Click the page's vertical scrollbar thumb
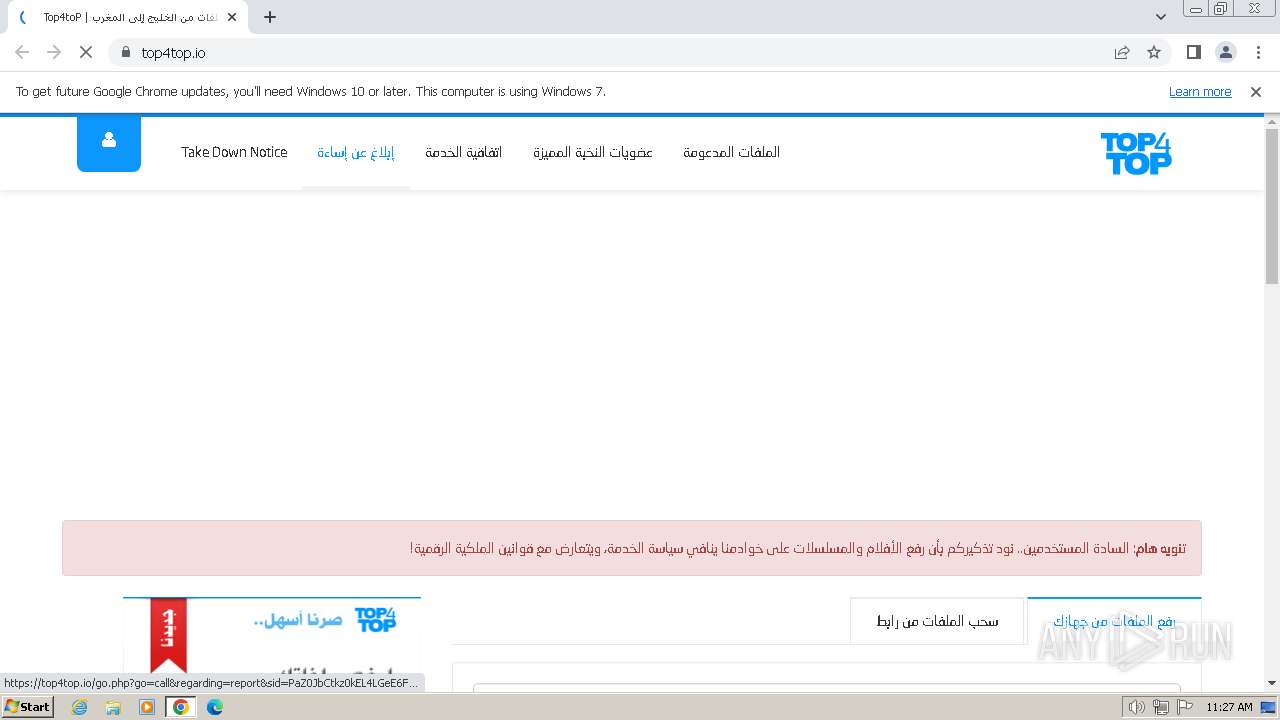The height and width of the screenshot is (720, 1280). click(x=1272, y=205)
